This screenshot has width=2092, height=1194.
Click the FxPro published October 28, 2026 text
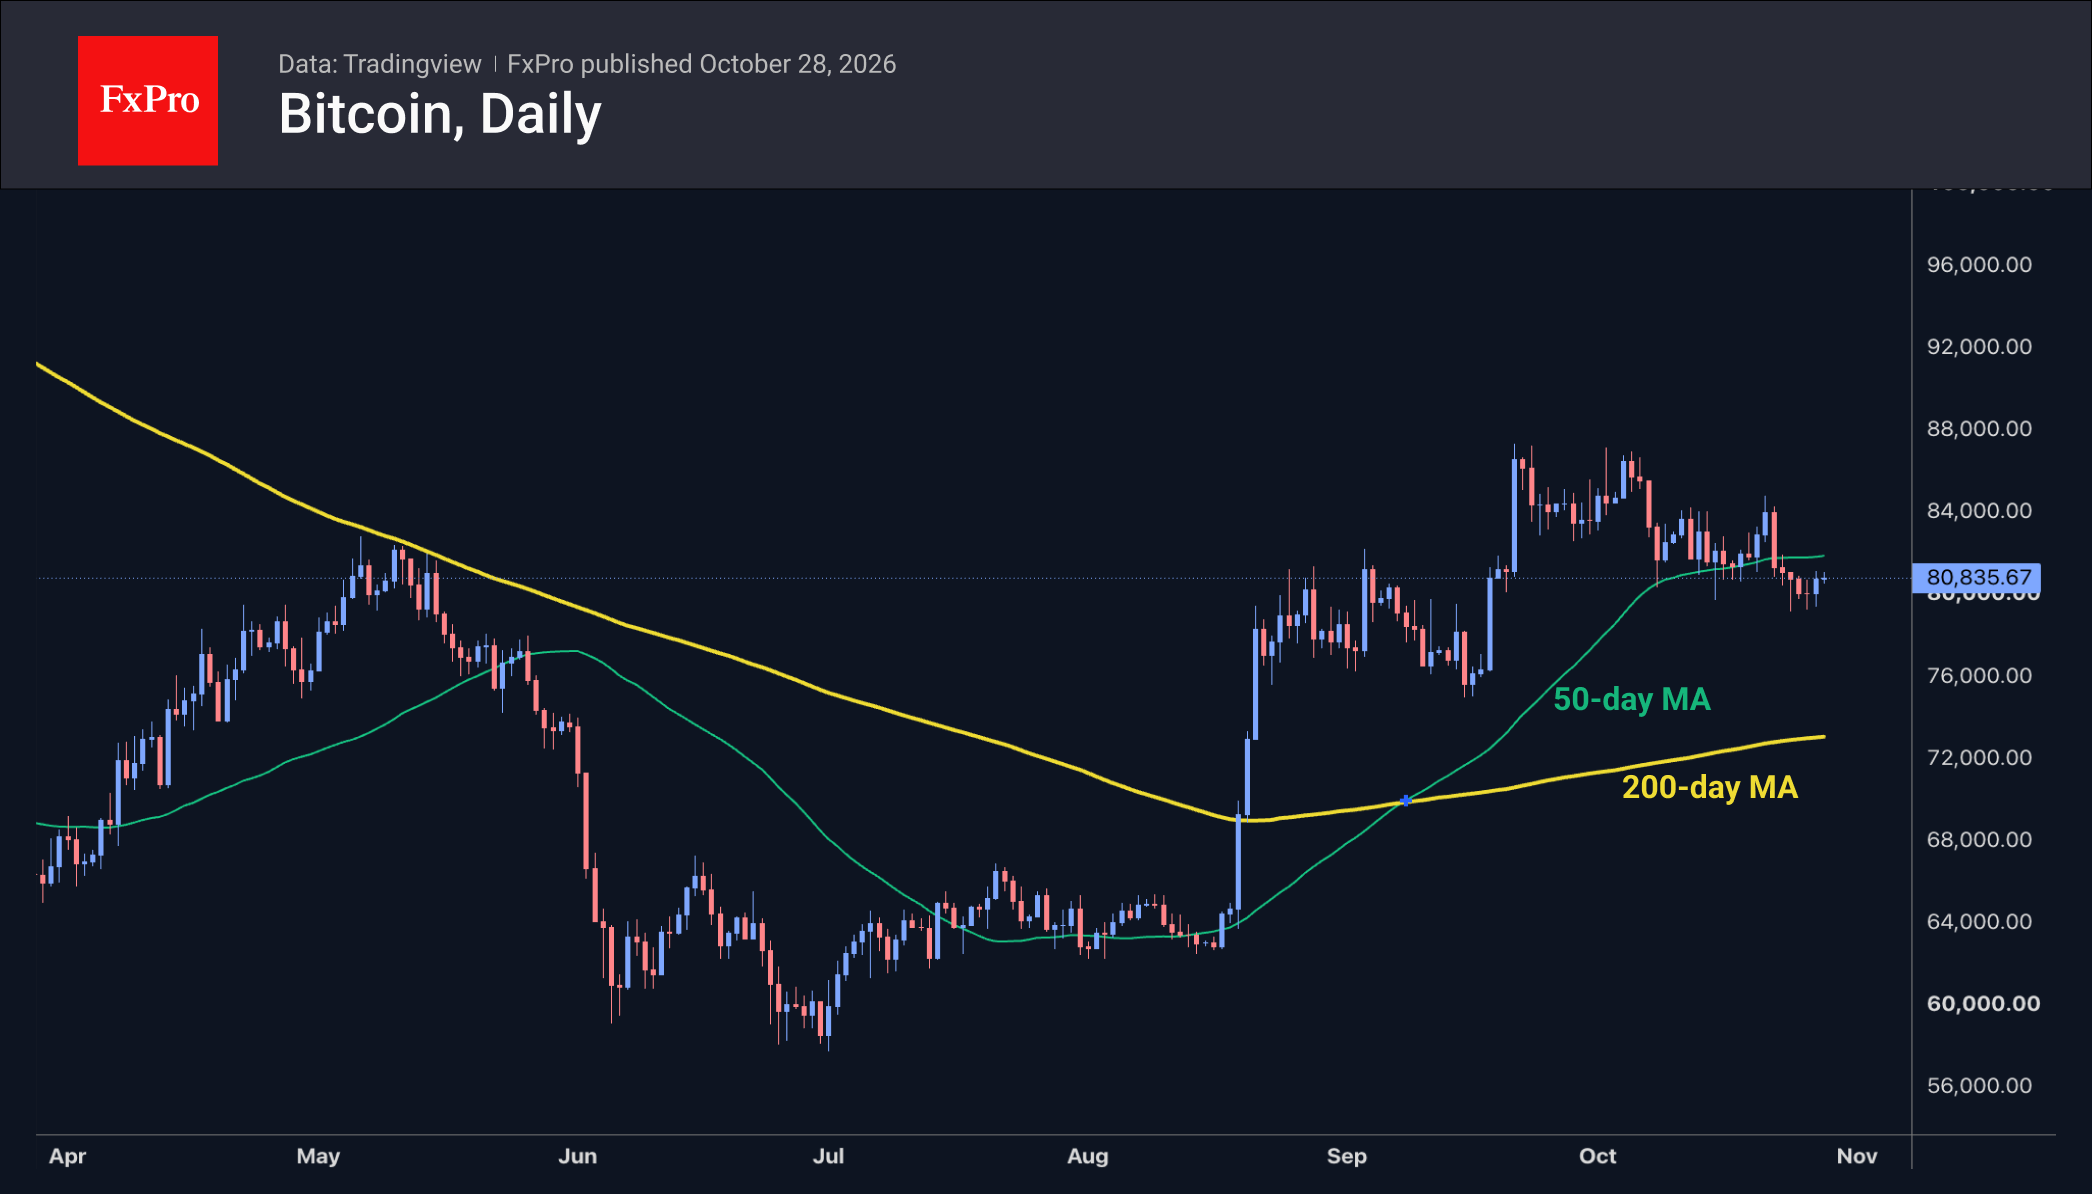[x=701, y=64]
